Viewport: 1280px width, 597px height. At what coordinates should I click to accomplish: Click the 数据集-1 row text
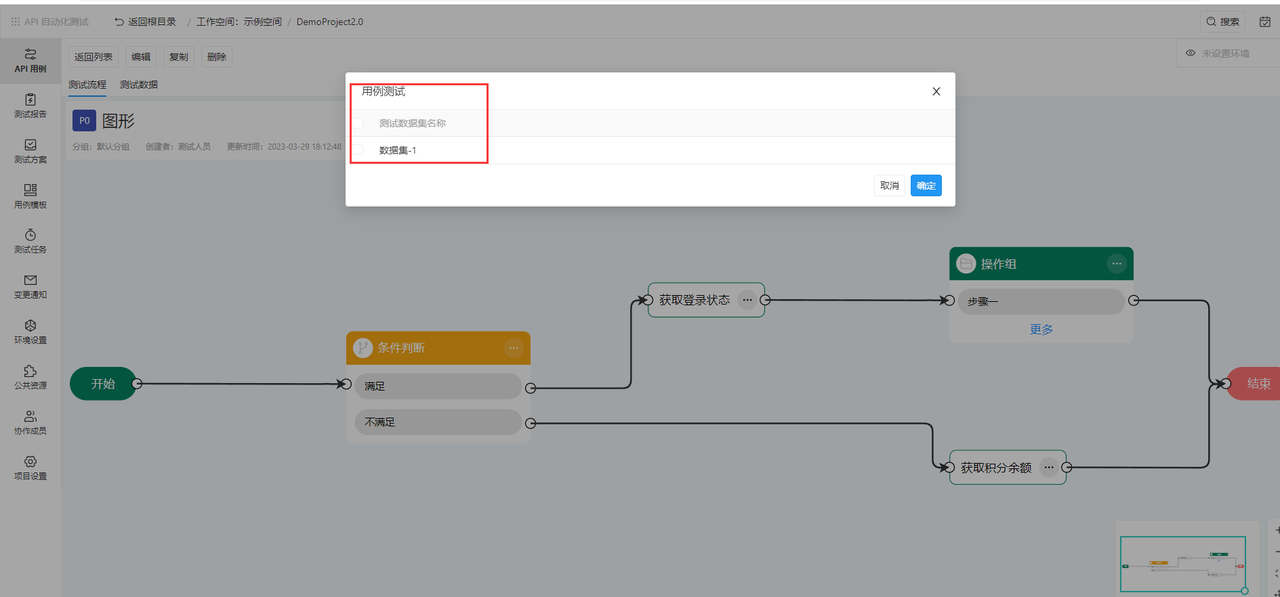click(397, 150)
